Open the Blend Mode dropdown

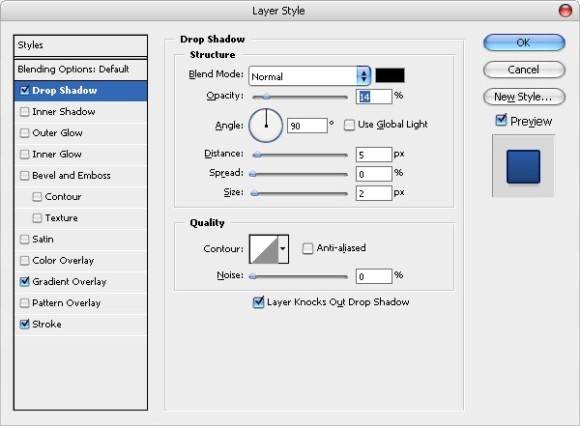(310, 76)
